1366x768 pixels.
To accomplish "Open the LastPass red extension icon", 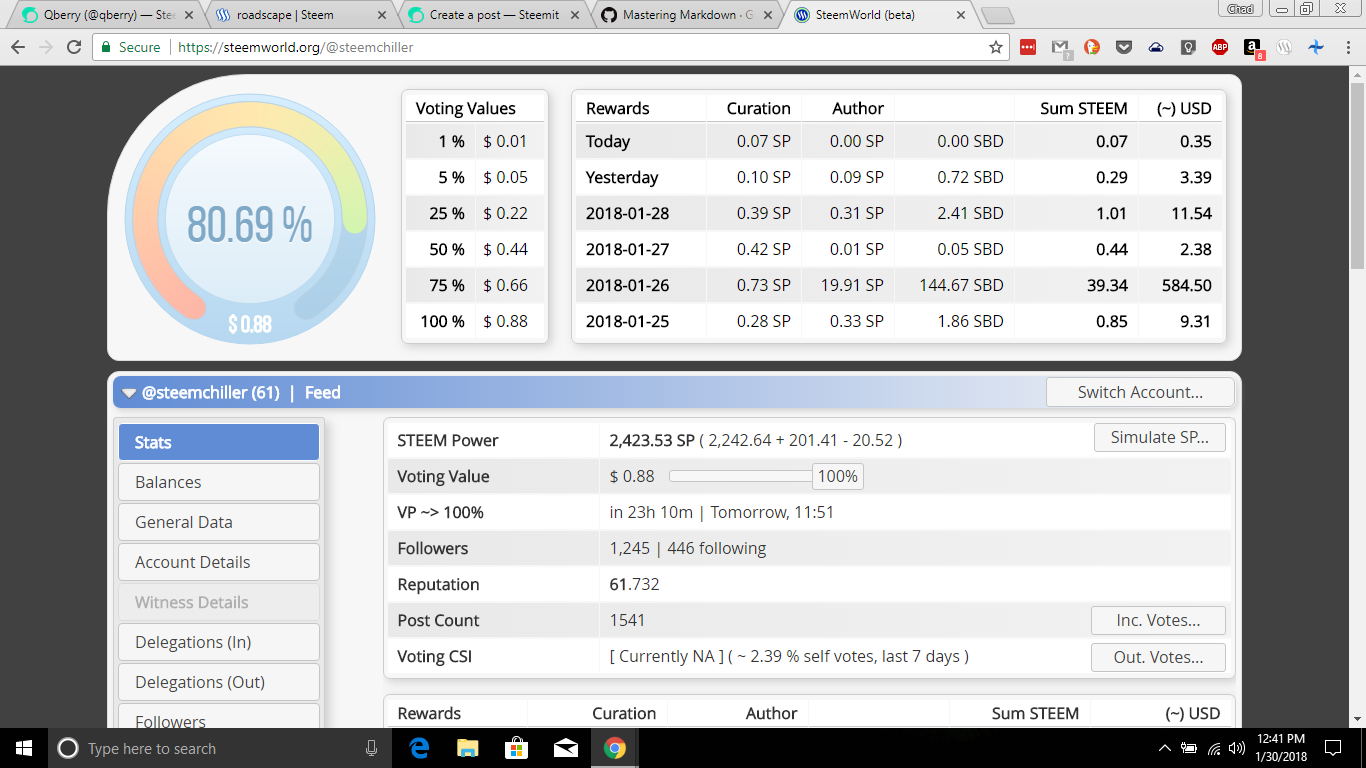I will pos(1028,47).
